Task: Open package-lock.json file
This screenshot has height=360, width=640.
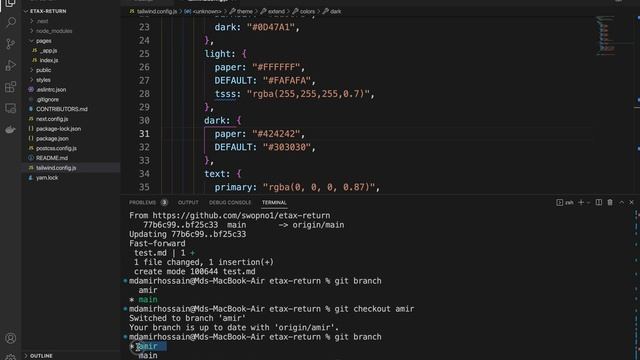Action: pos(58,129)
